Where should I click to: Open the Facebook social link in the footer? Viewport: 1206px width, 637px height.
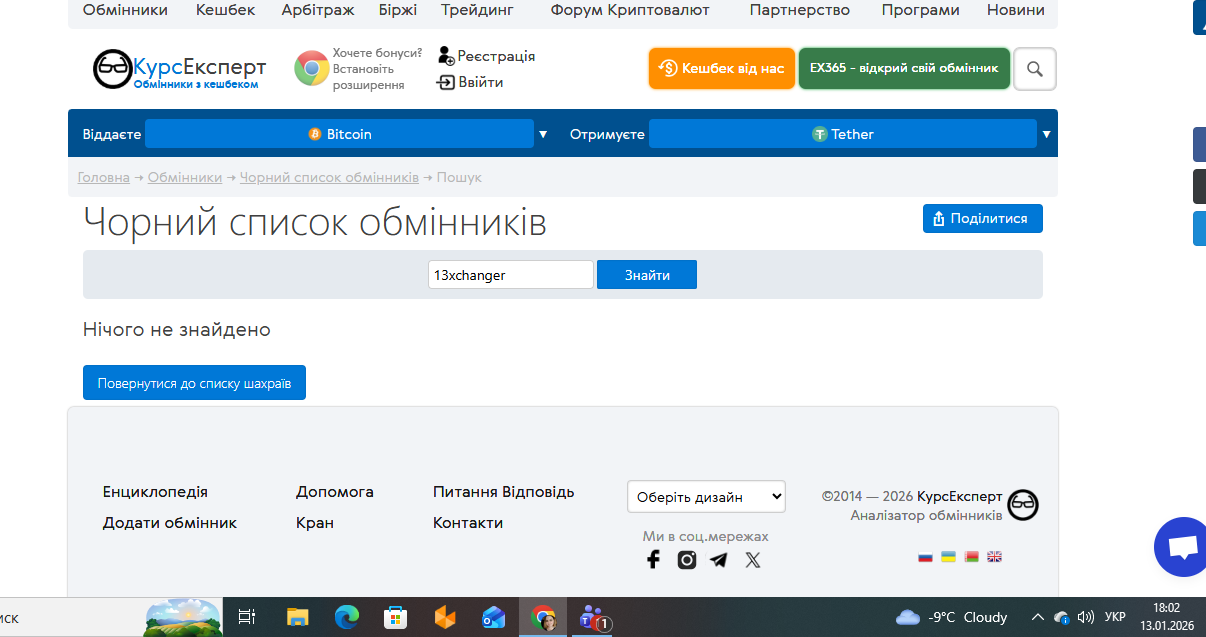(x=653, y=560)
